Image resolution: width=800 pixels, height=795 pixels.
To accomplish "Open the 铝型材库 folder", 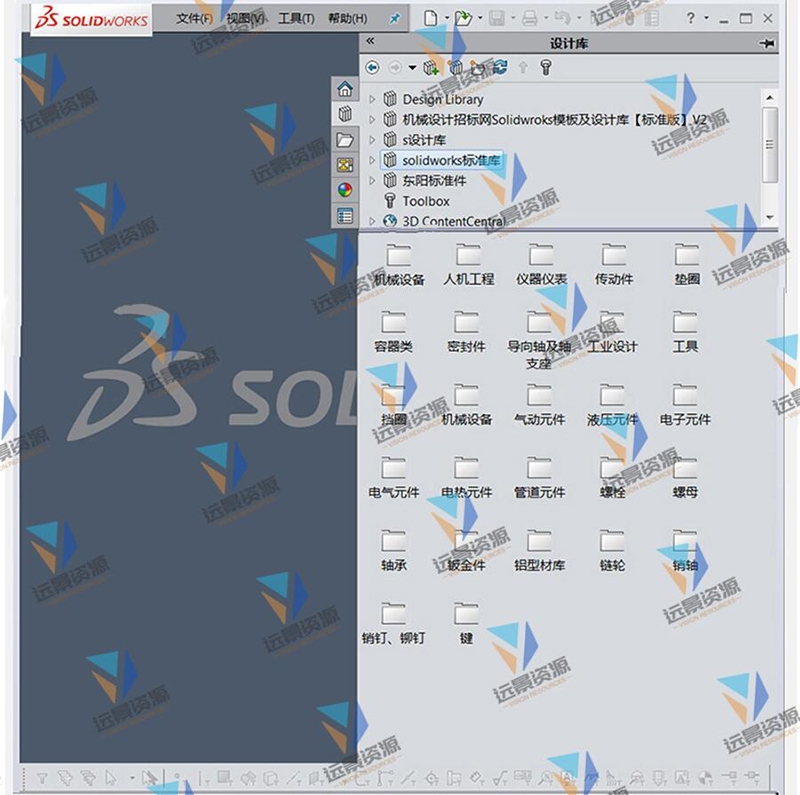I will [539, 551].
